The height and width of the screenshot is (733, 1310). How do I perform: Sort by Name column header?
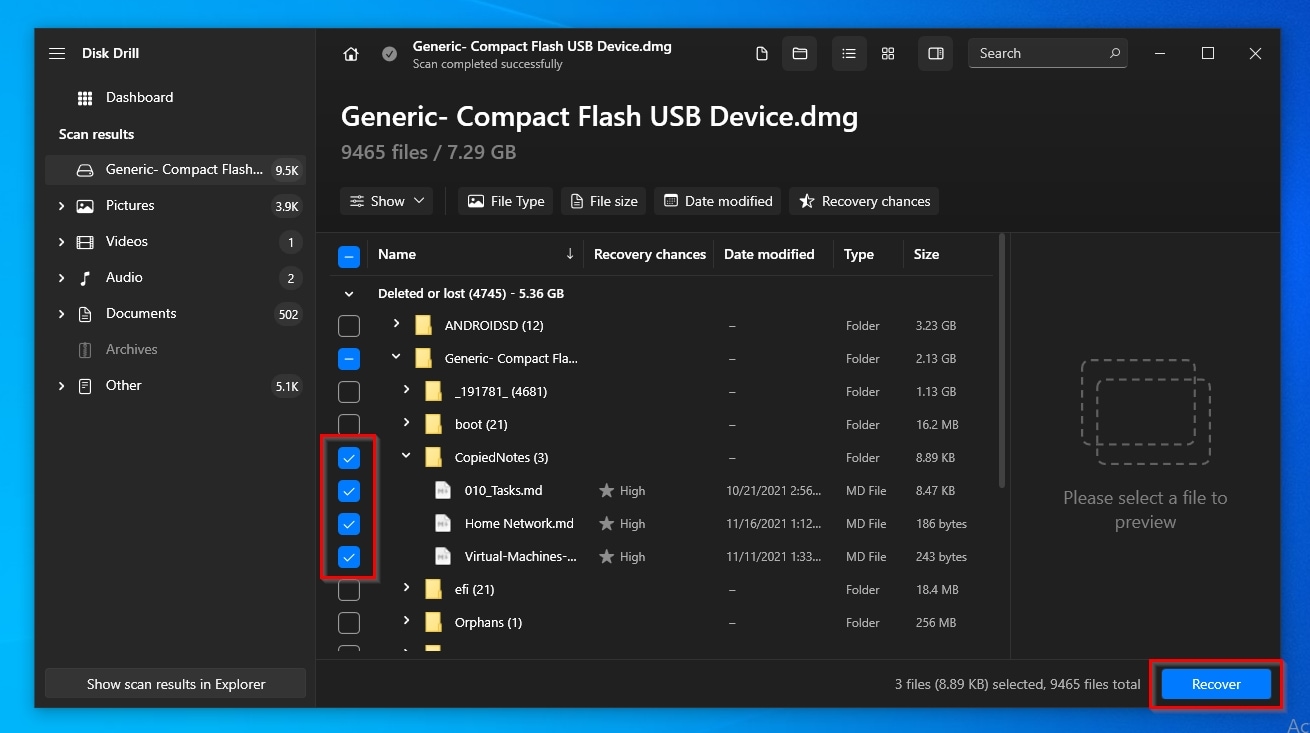397,254
